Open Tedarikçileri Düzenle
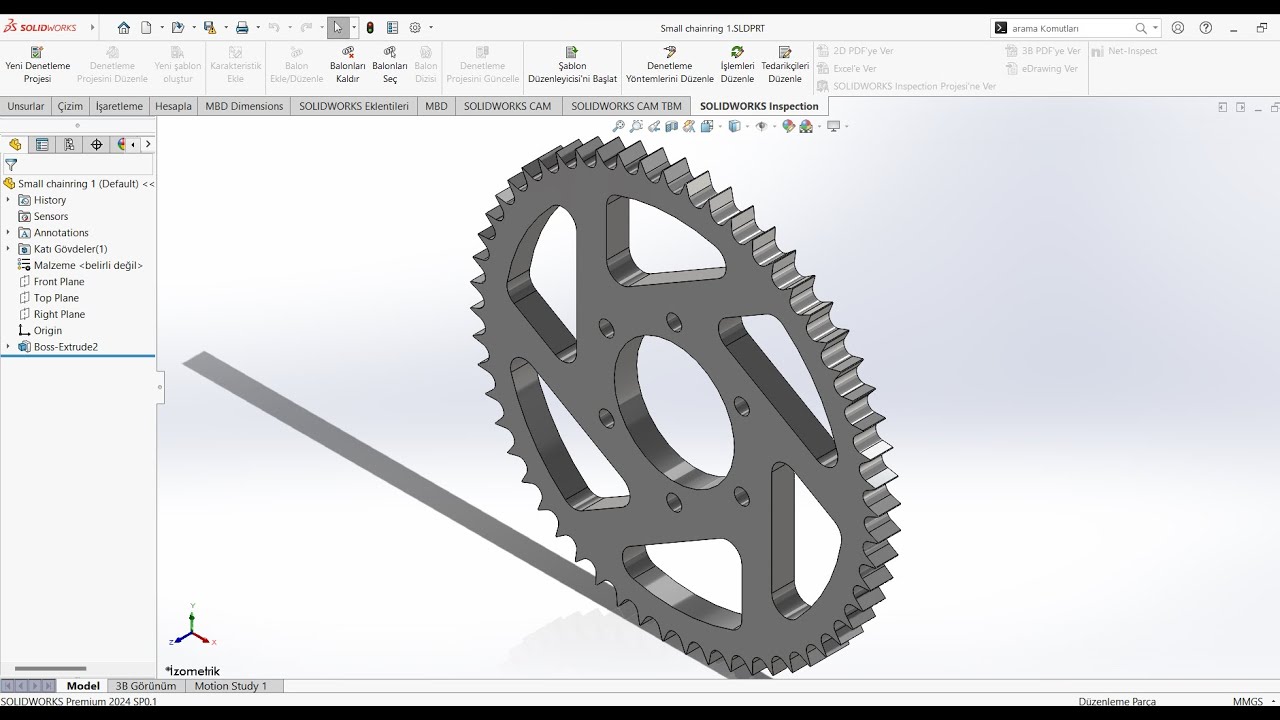This screenshot has width=1280, height=720. (x=785, y=65)
